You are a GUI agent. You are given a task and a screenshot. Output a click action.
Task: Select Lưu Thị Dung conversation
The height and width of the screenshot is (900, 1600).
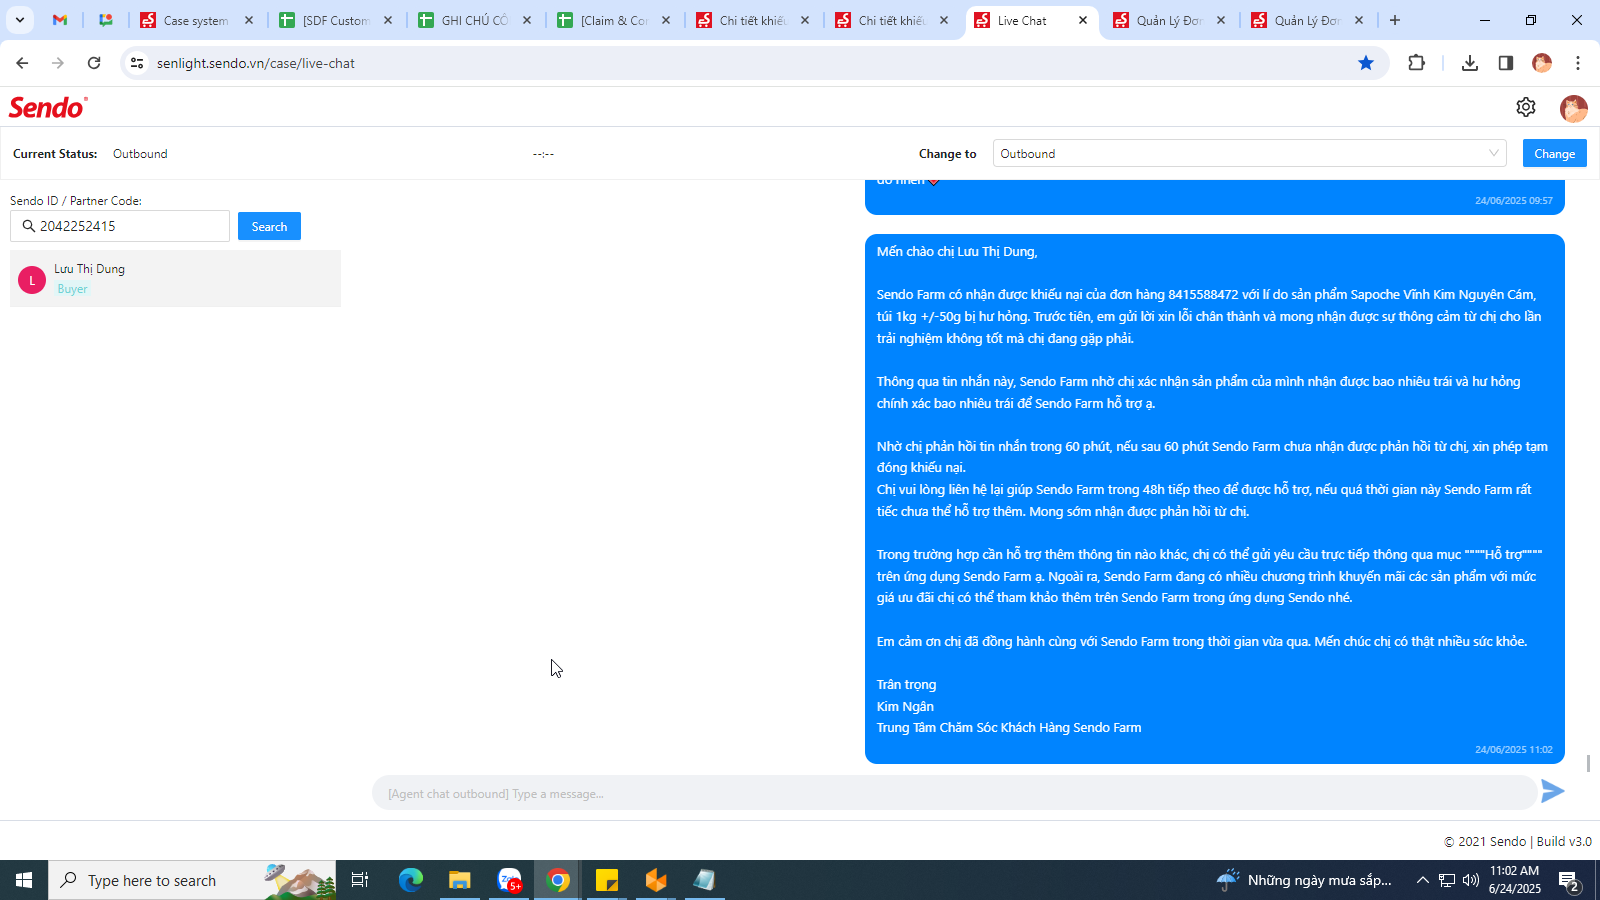tap(175, 279)
